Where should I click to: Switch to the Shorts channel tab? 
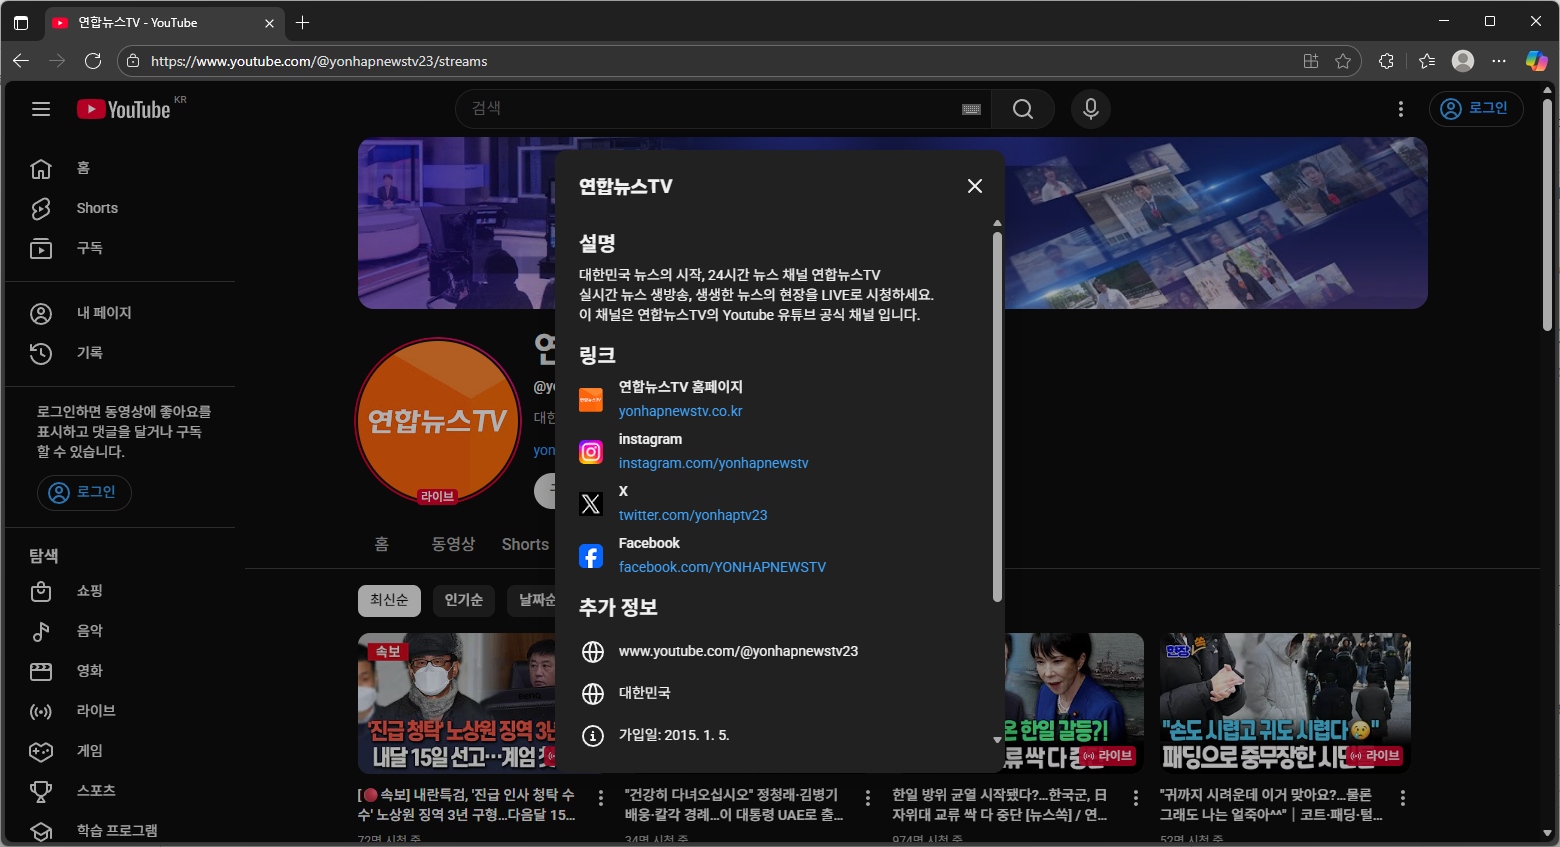524,544
